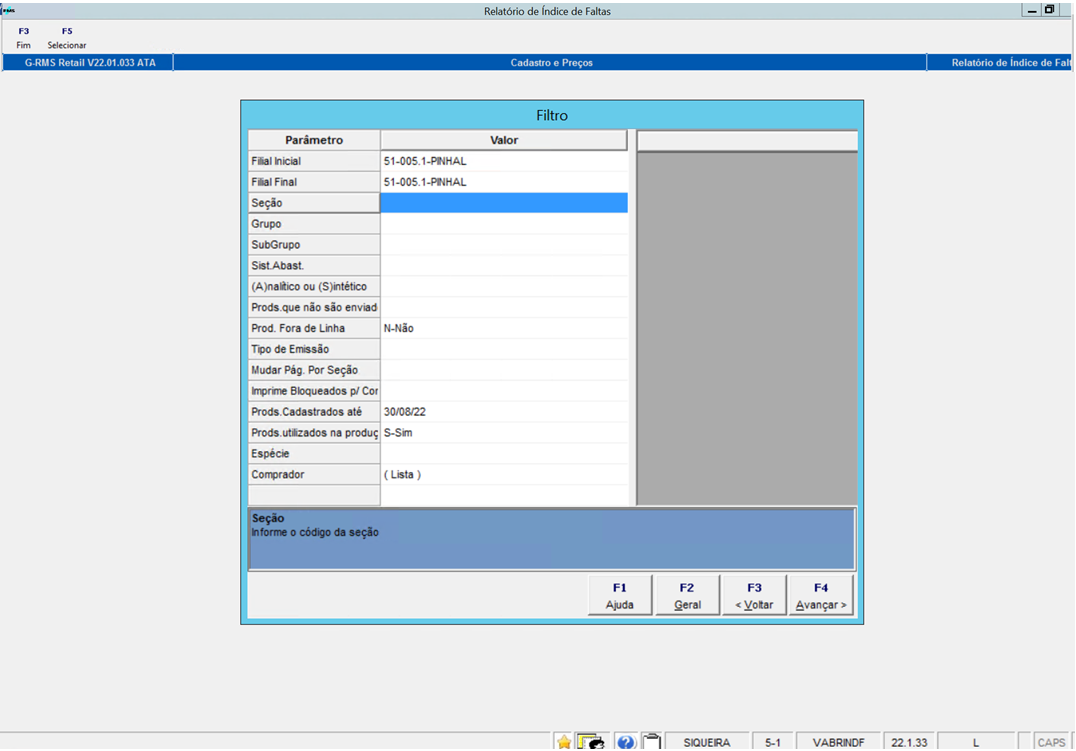The height and width of the screenshot is (751, 1076).
Task: Select the Filial Final value field
Action: coord(504,182)
